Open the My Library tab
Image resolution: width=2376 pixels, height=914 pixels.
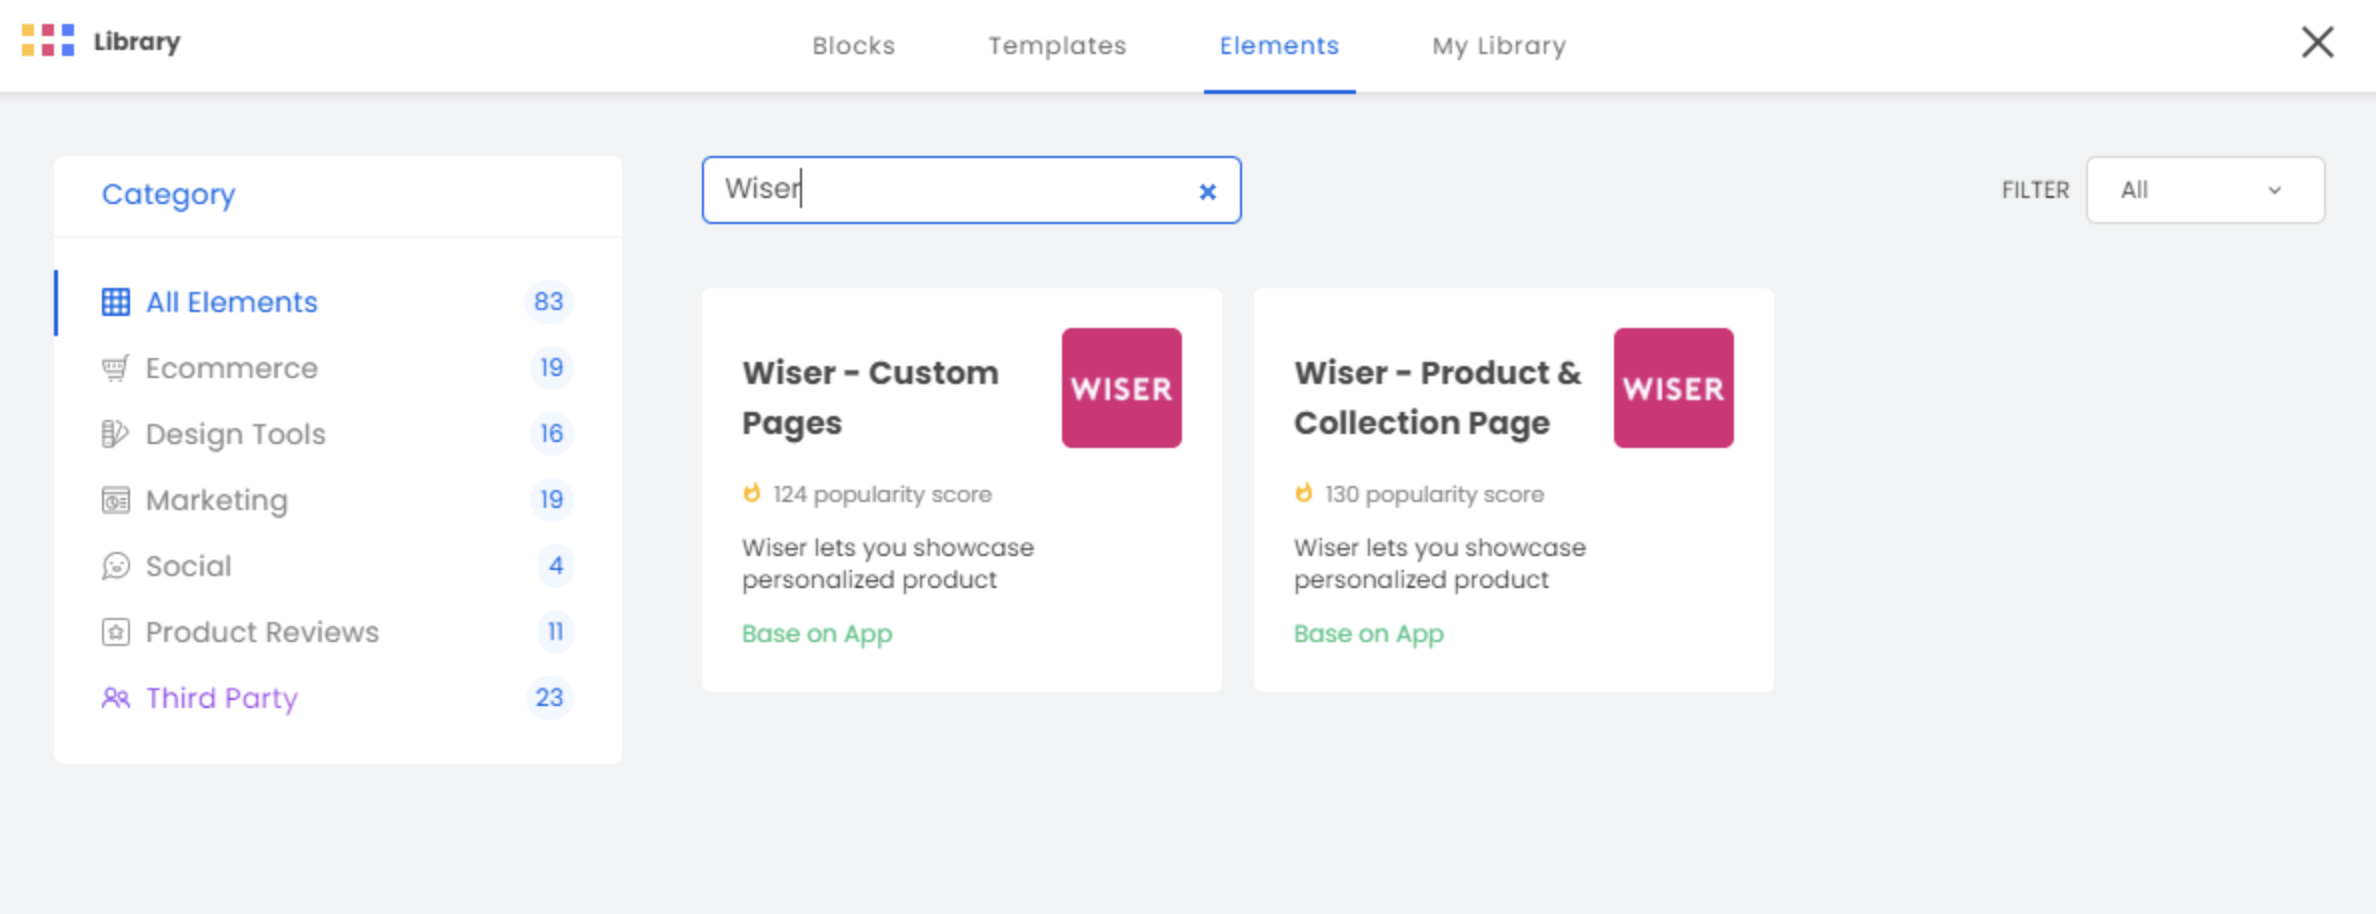click(x=1499, y=46)
